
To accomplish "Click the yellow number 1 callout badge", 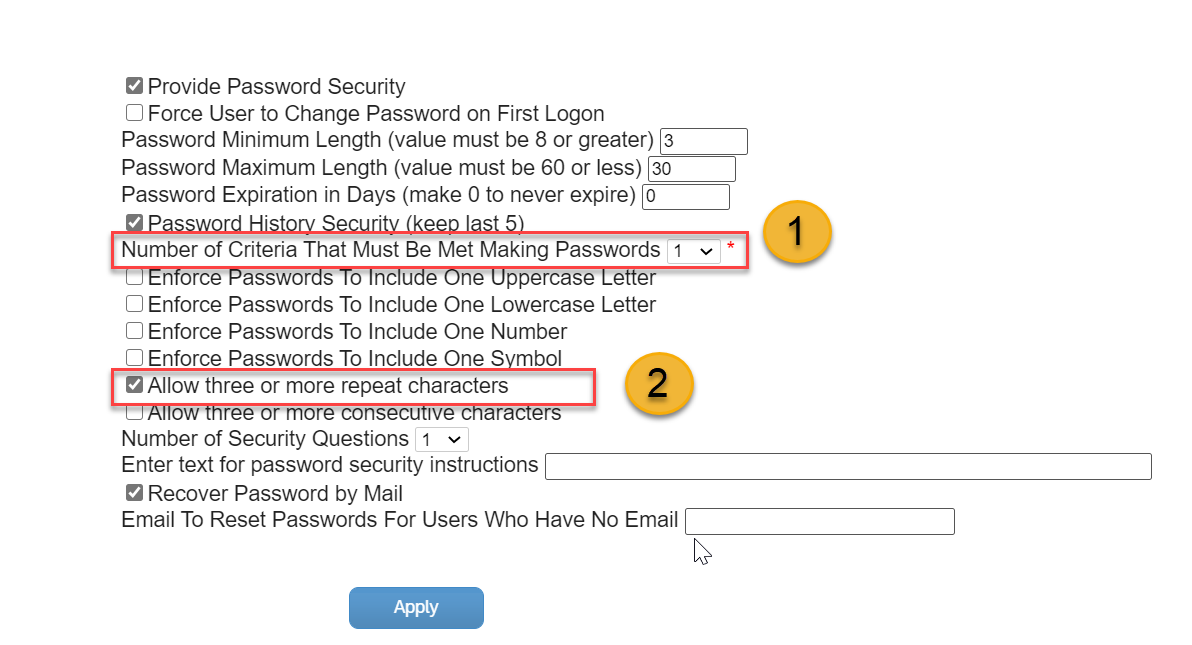I will coord(797,232).
